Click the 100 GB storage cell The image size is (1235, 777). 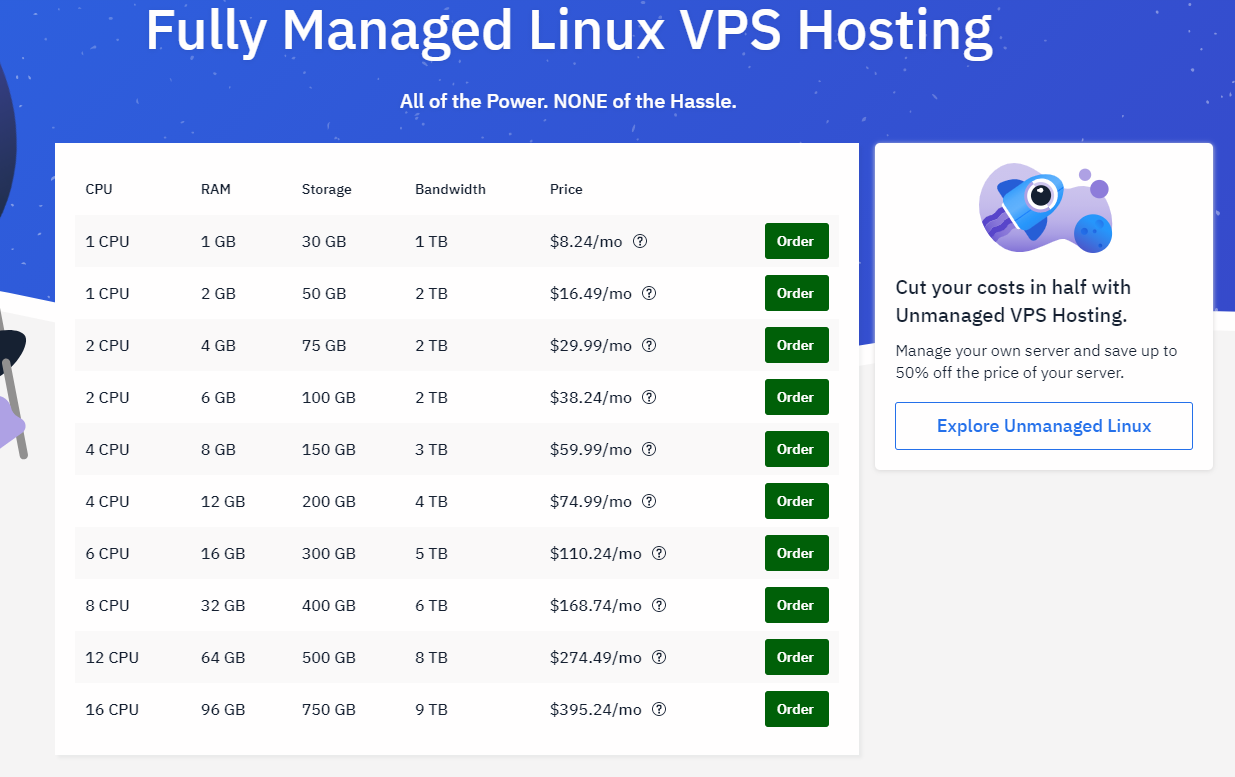[x=329, y=397]
